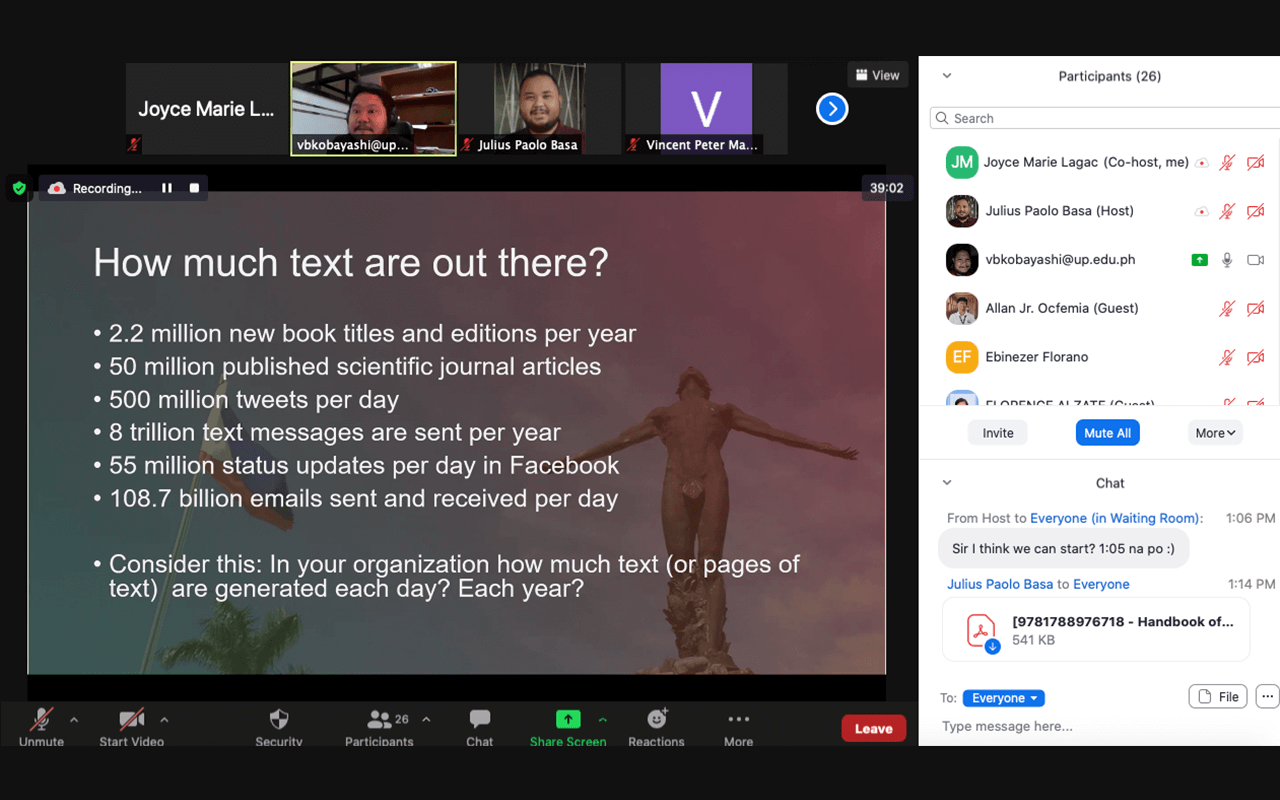Click the File attach button in chat
The width and height of the screenshot is (1280, 800).
click(1218, 697)
